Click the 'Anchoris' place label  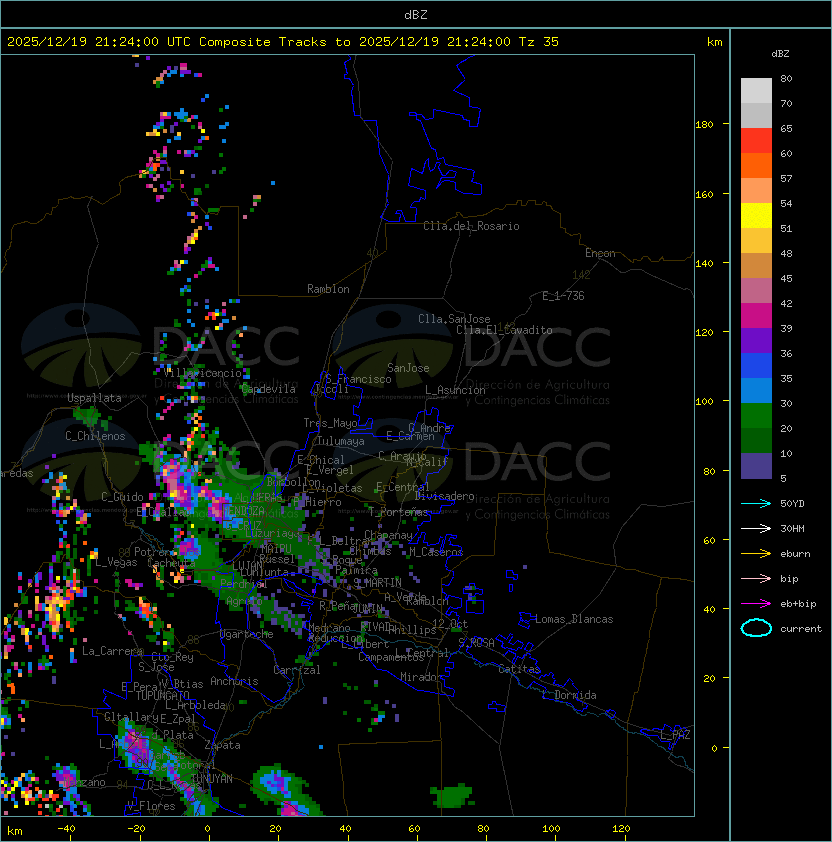(x=234, y=681)
